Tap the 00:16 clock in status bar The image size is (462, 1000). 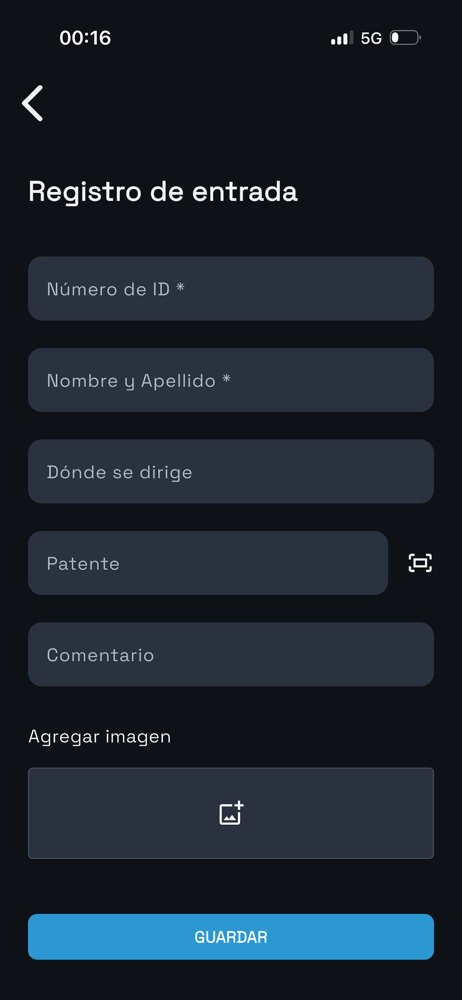[x=85, y=38]
